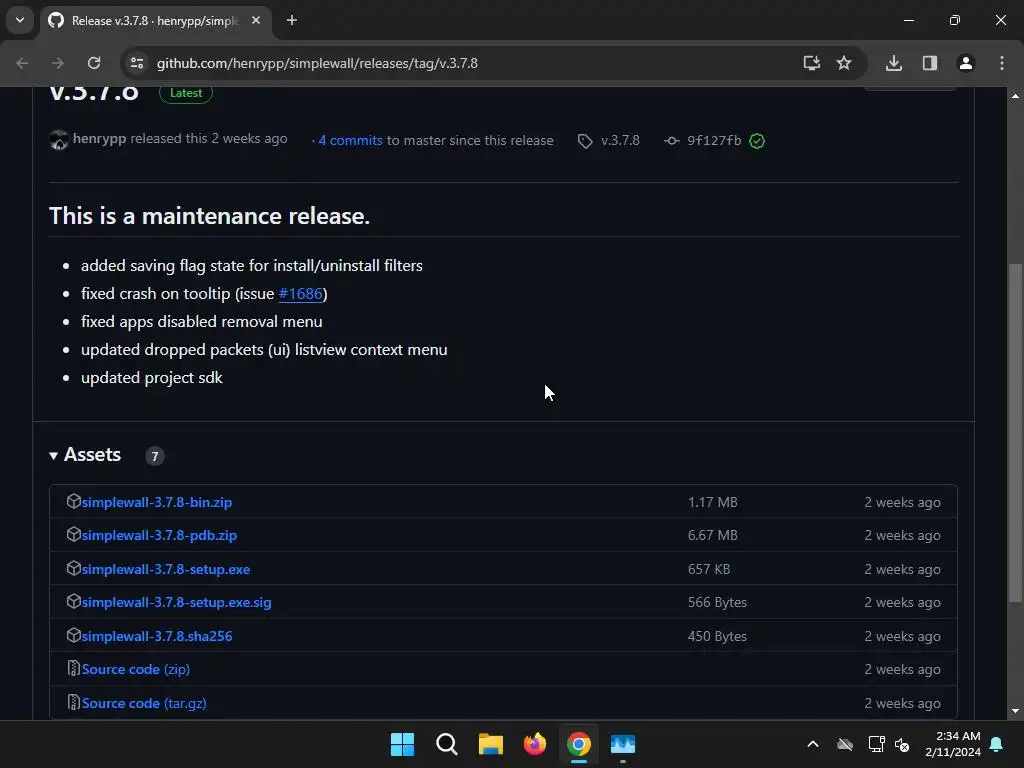The height and width of the screenshot is (768, 1024).
Task: Collapse the Assets section triangle
Action: (54, 456)
